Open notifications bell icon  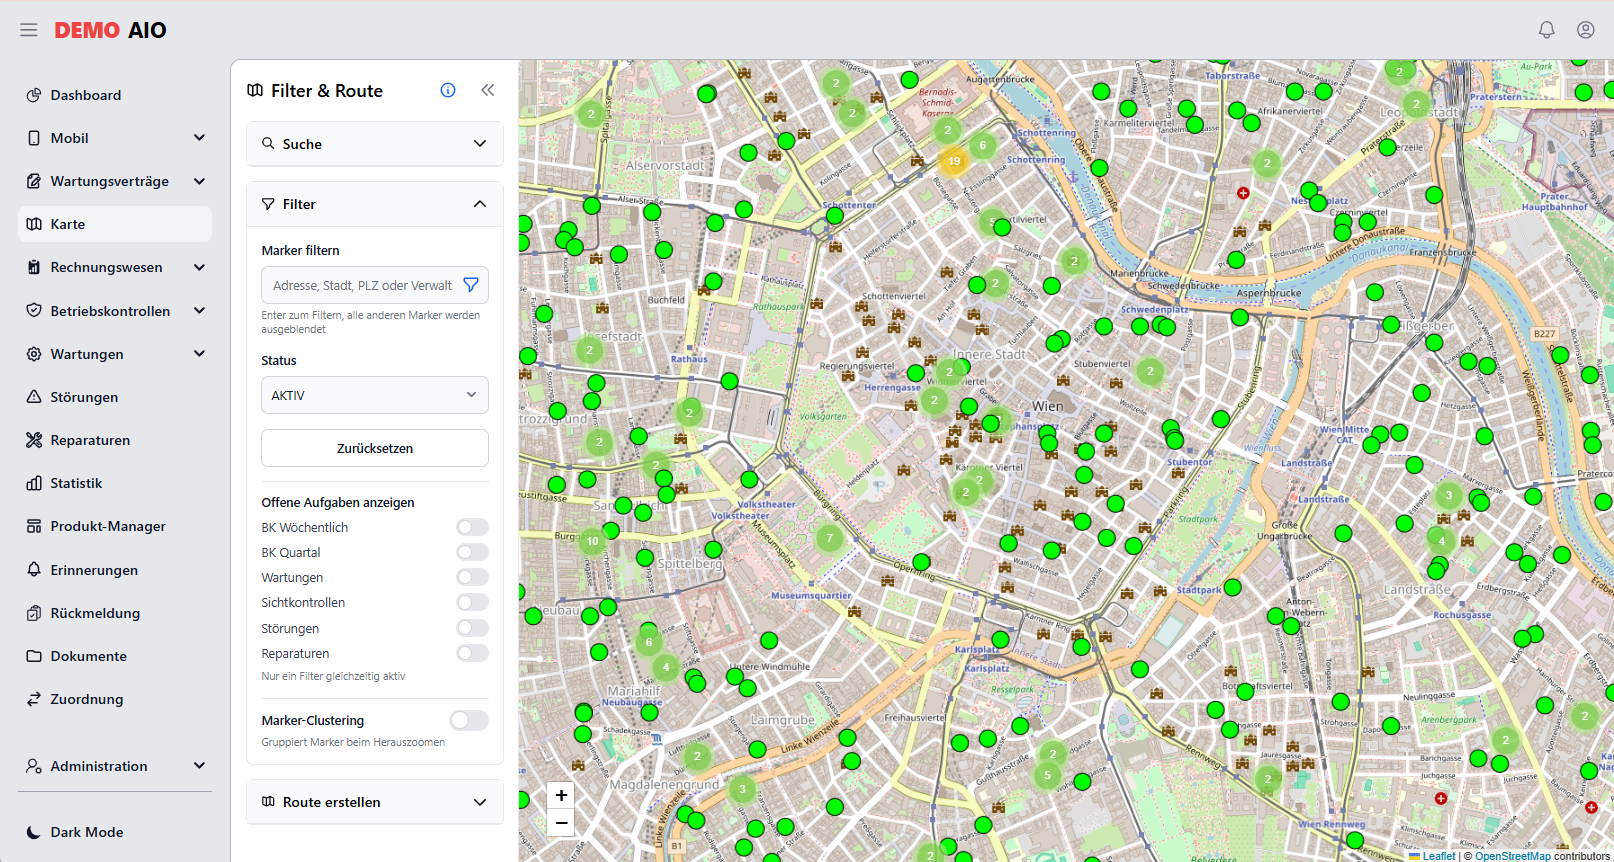click(x=1546, y=30)
